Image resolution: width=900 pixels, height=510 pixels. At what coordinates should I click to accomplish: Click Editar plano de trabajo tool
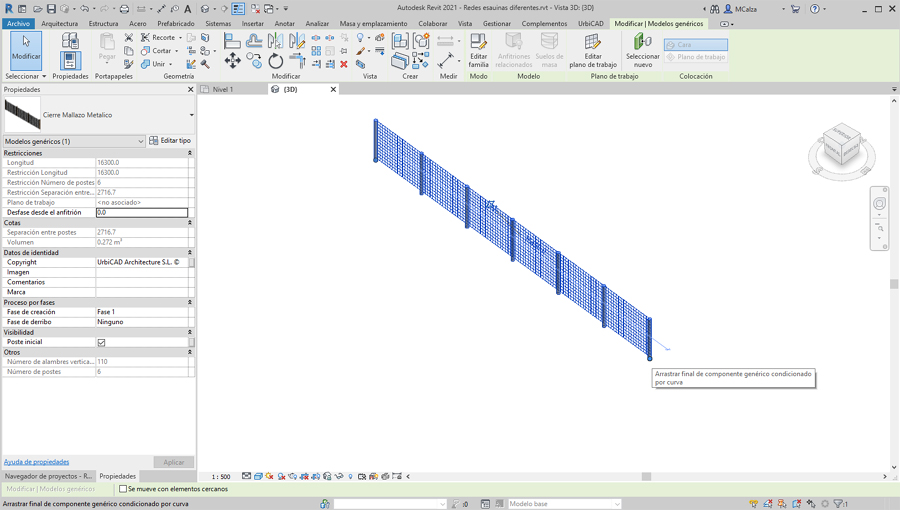pos(592,48)
